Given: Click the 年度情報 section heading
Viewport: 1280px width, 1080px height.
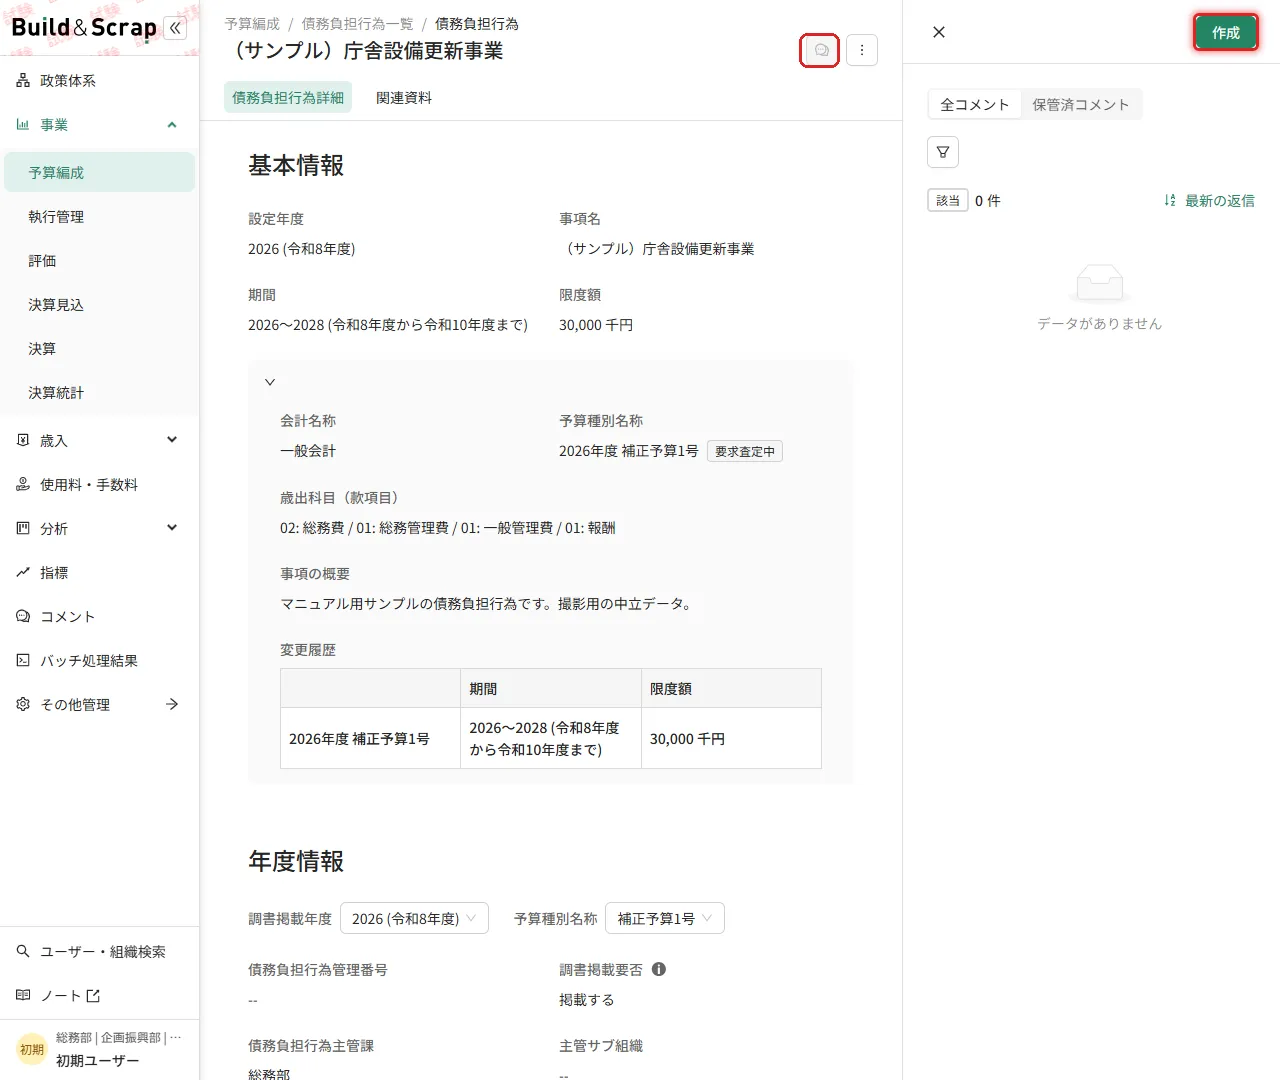Looking at the screenshot, I should coord(296,862).
